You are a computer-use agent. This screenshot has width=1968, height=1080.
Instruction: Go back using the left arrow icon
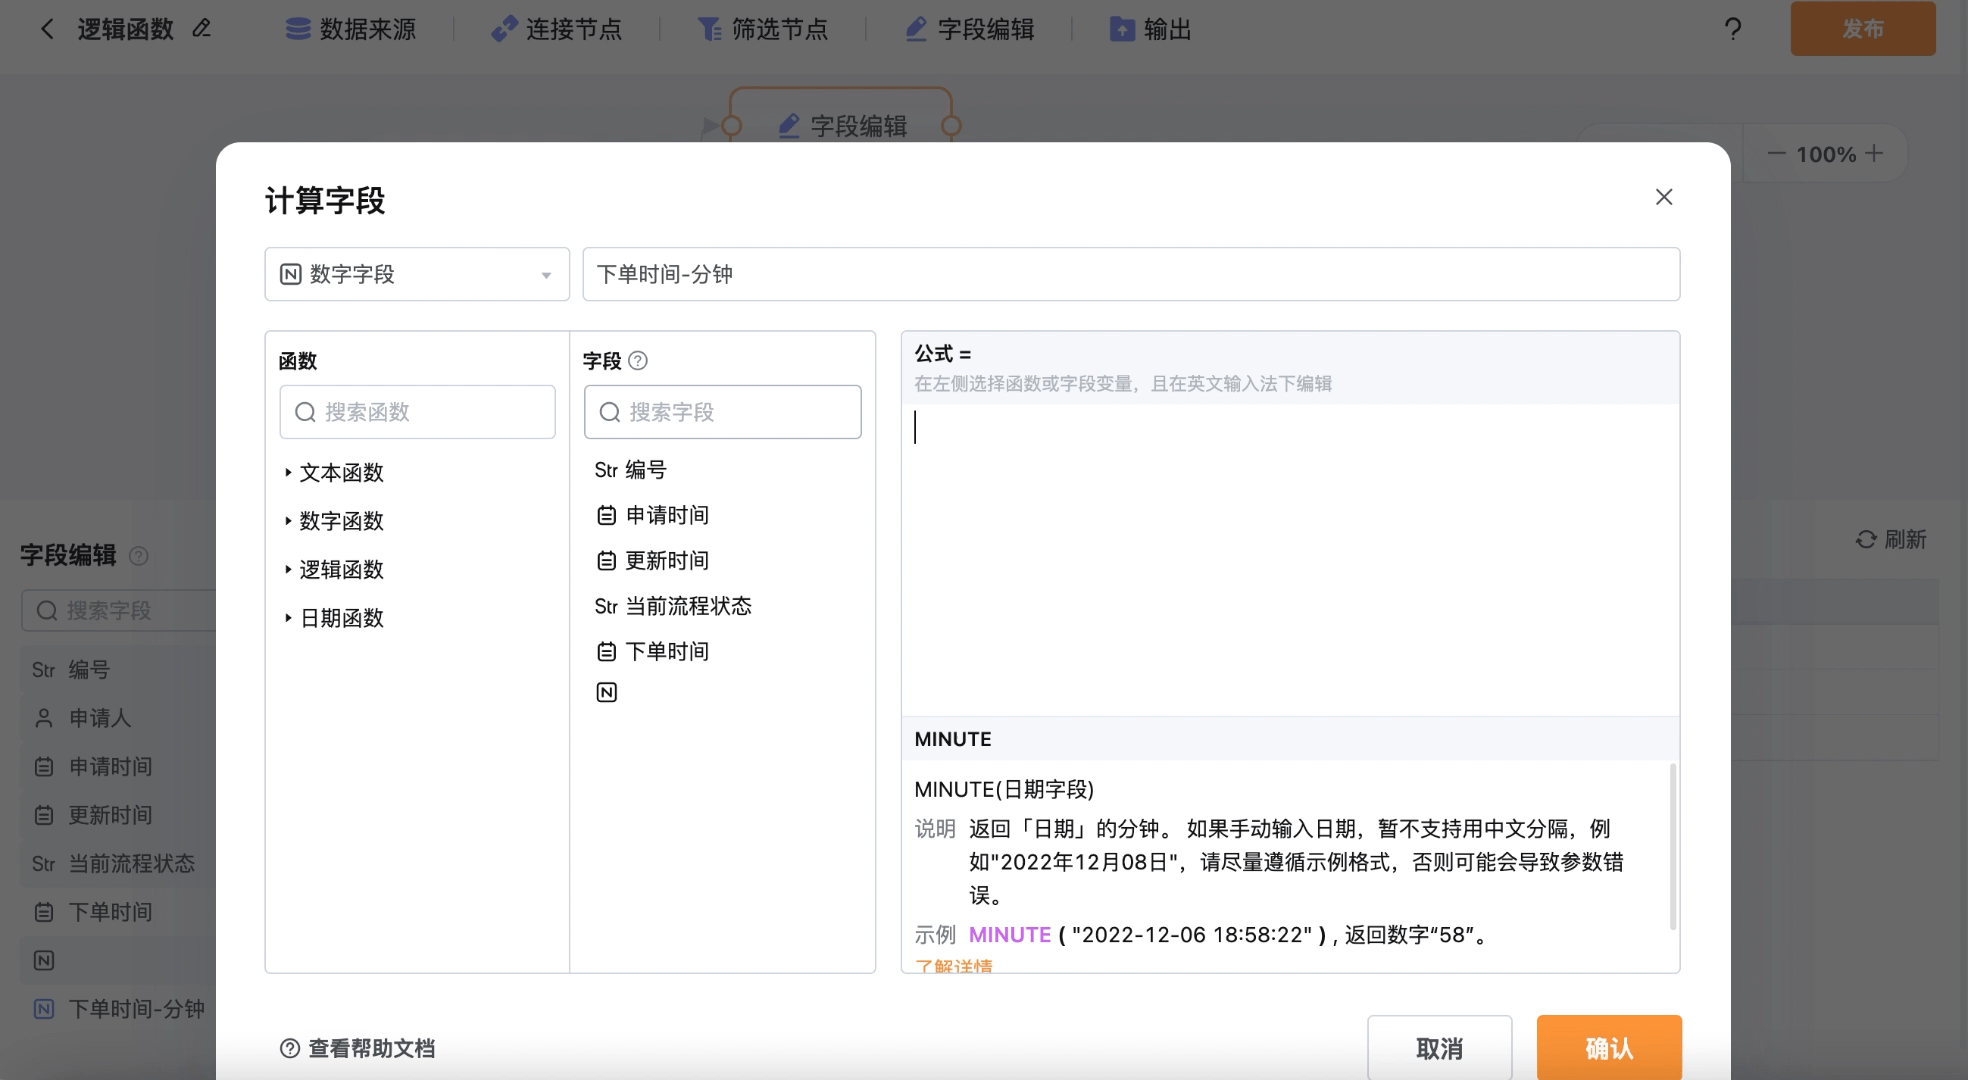tap(47, 29)
